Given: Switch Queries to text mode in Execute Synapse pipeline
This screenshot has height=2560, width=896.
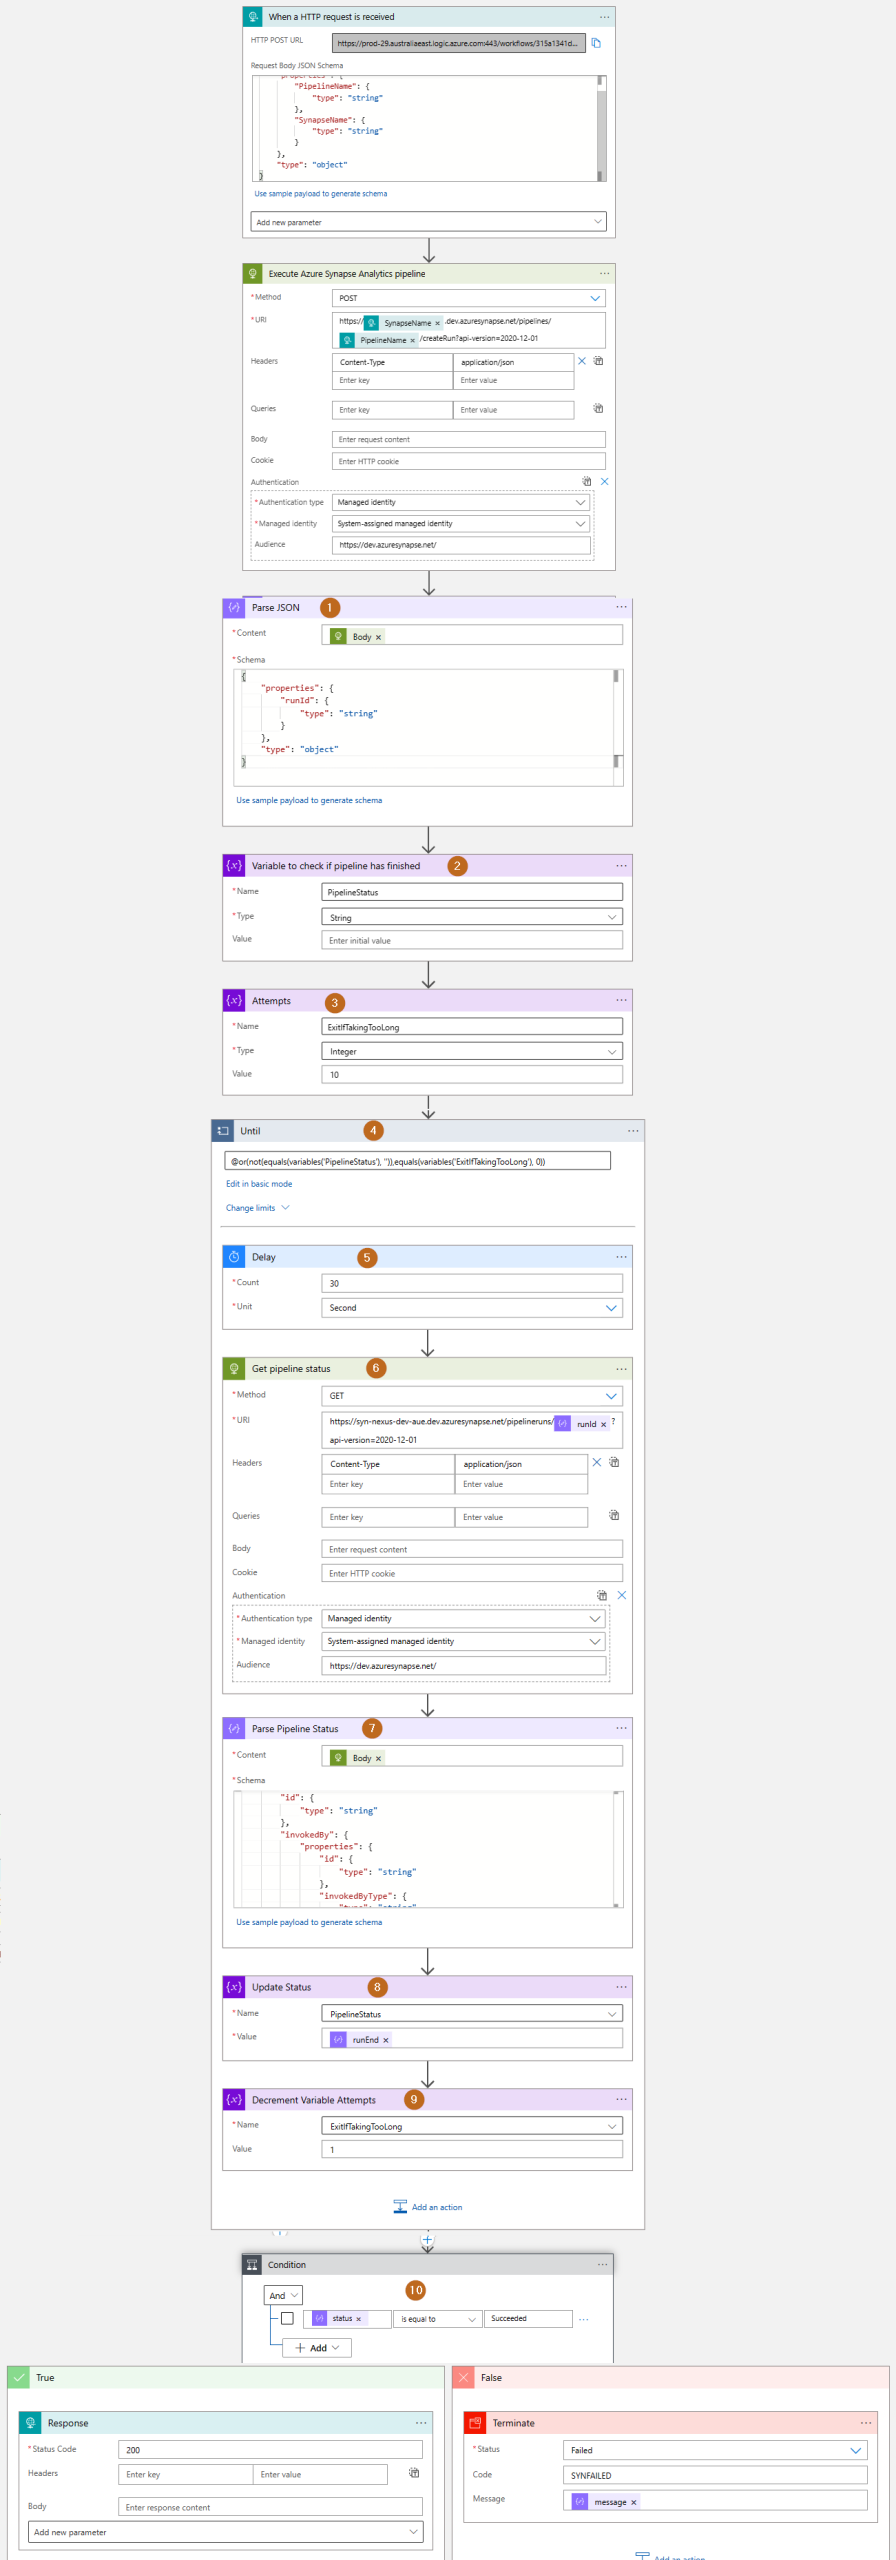Looking at the screenshot, I should [598, 409].
